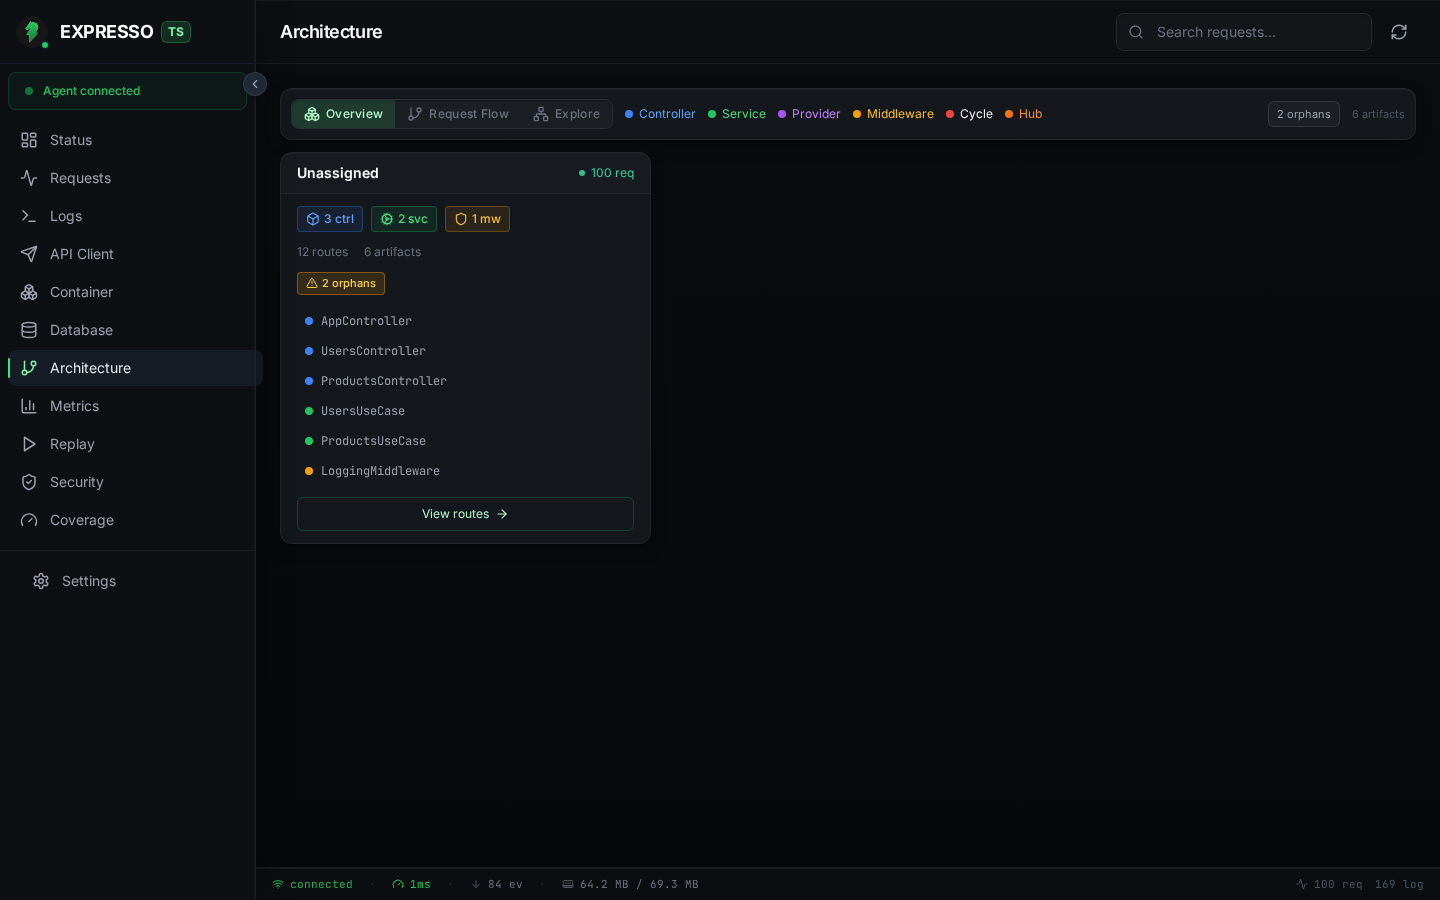Open Metrics via bar chart icon
Image resolution: width=1440 pixels, height=900 pixels.
point(29,406)
